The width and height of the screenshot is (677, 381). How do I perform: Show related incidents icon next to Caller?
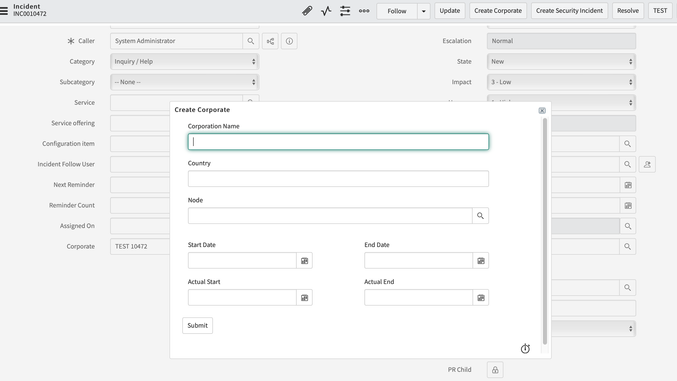(x=270, y=41)
